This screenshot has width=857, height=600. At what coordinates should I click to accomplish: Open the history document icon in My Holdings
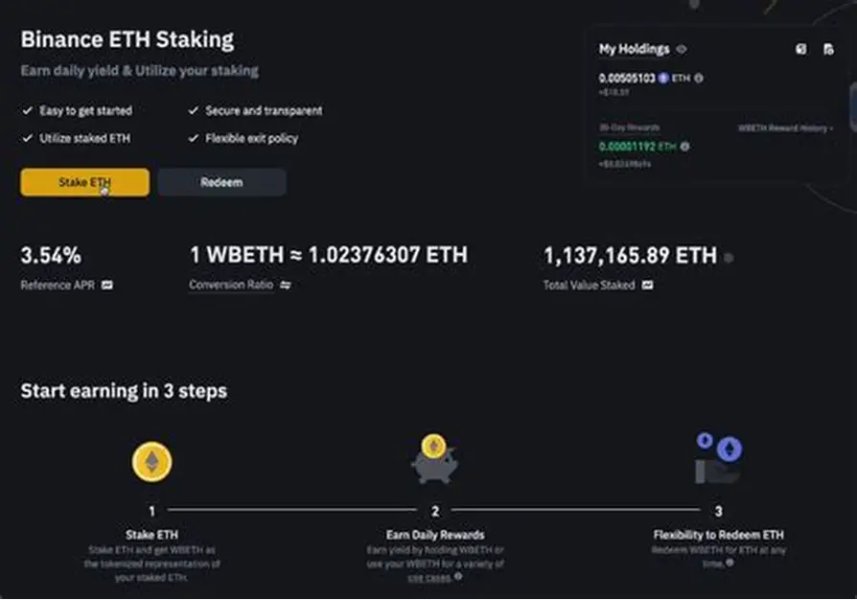click(x=828, y=49)
